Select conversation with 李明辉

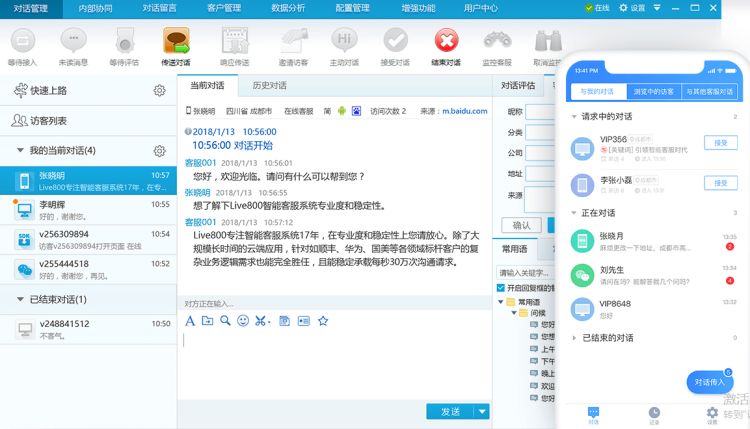coord(88,210)
